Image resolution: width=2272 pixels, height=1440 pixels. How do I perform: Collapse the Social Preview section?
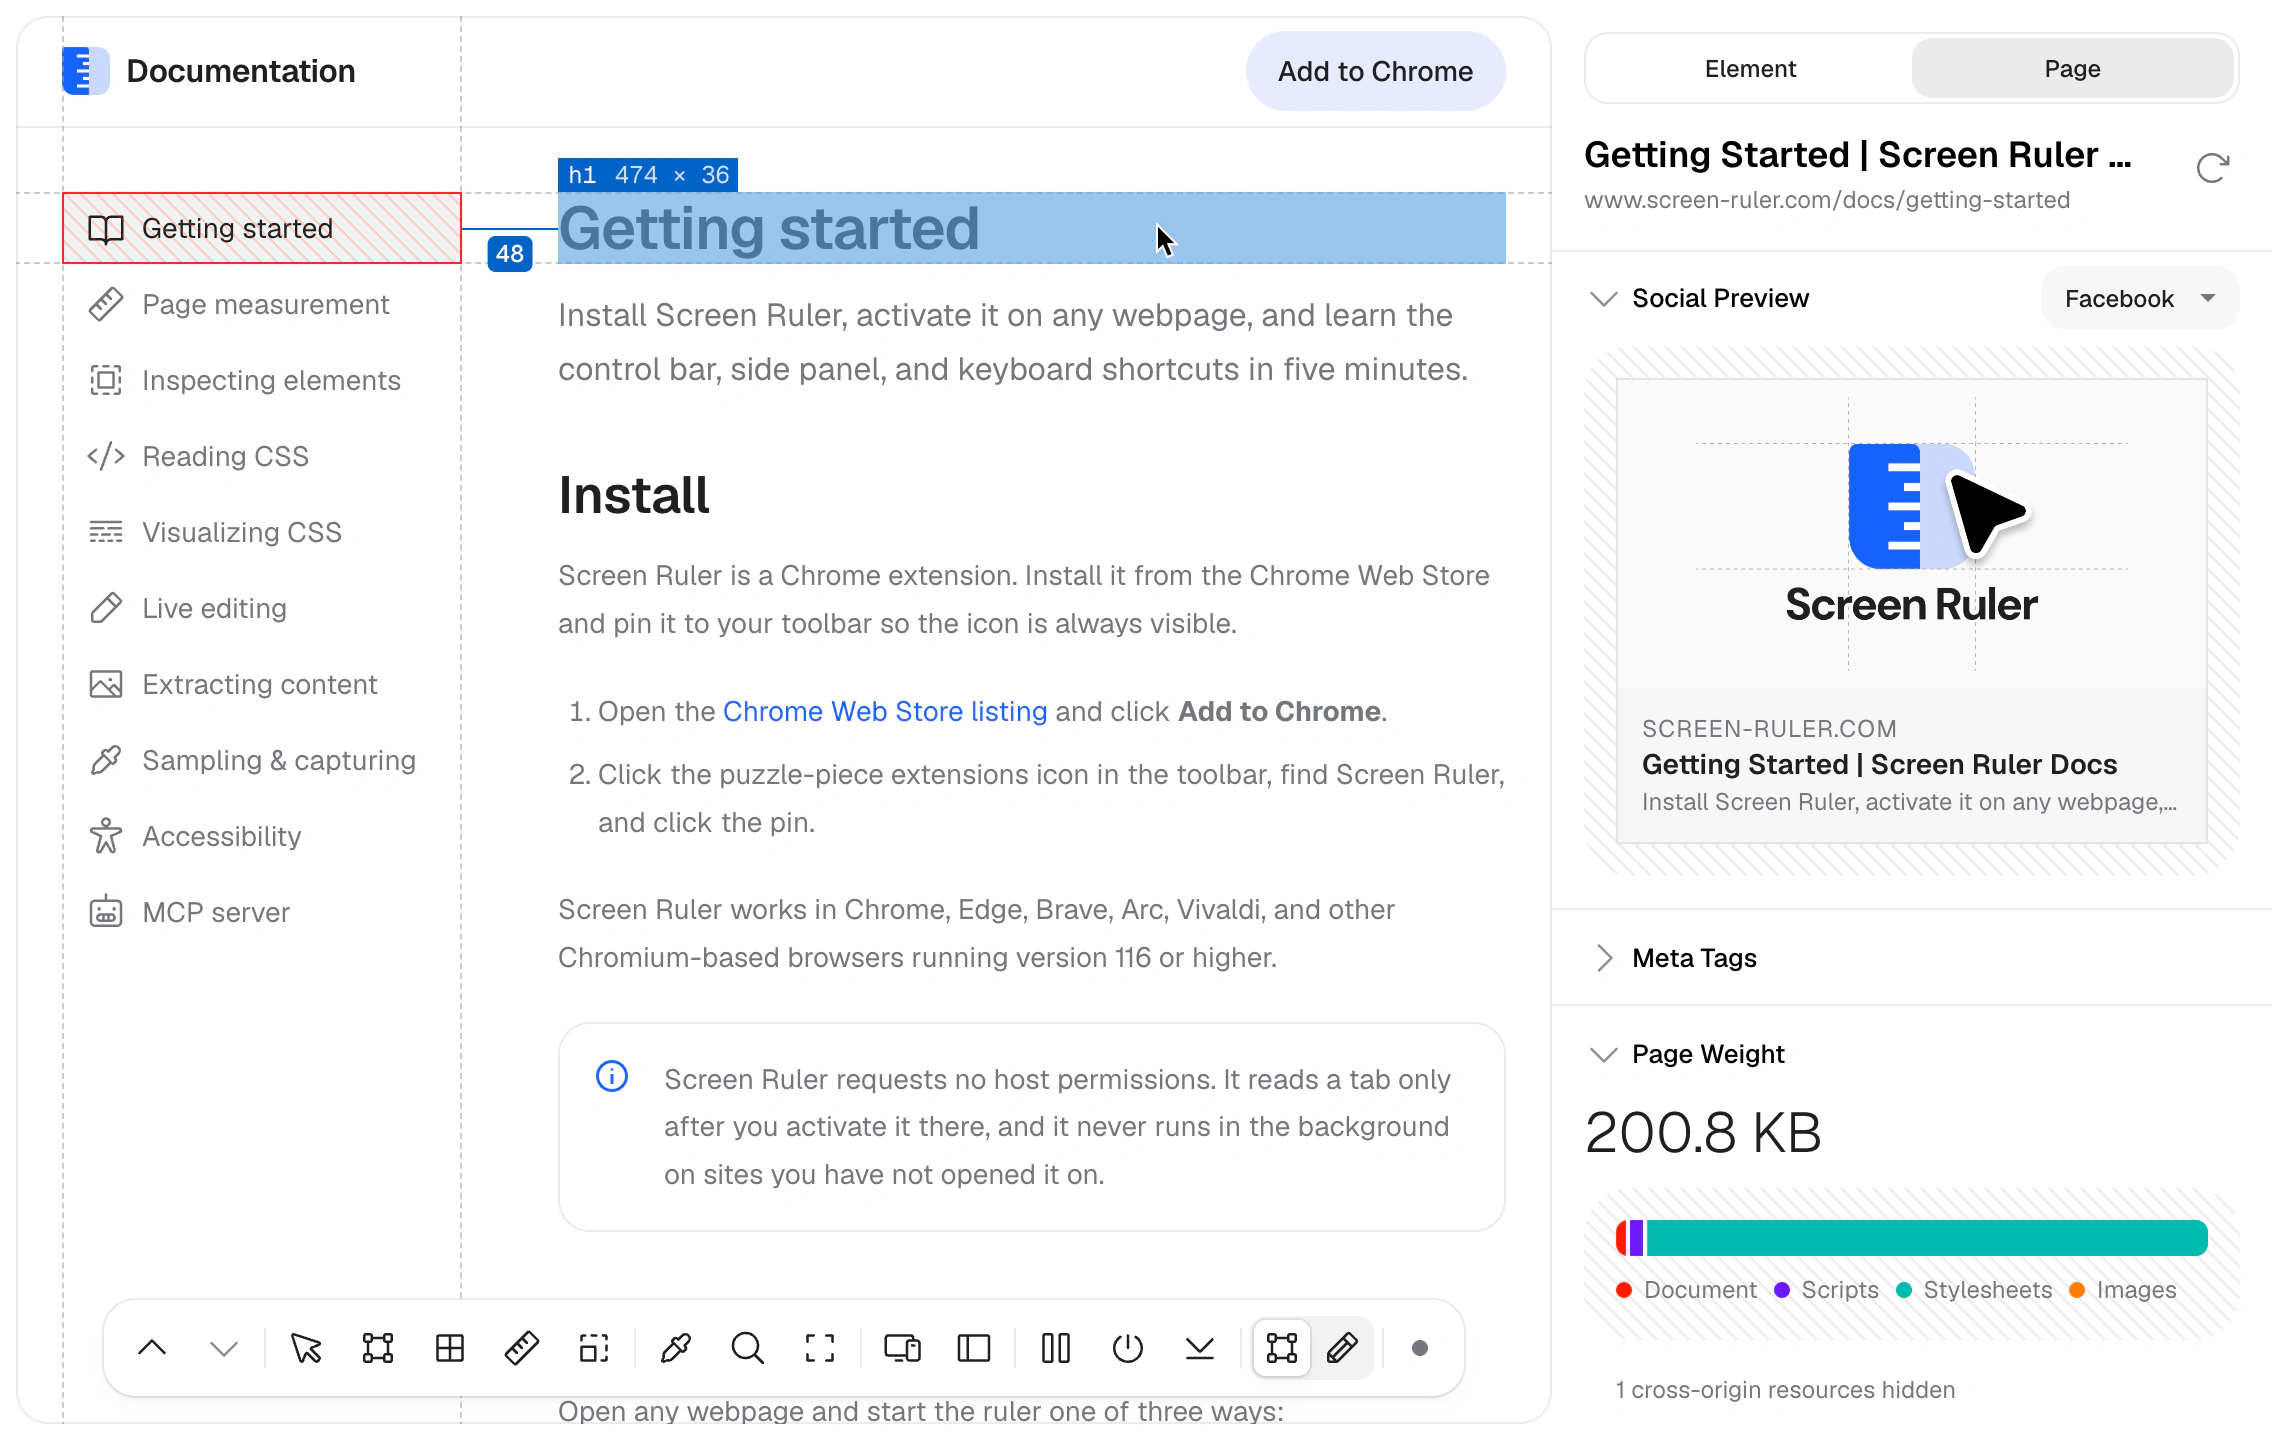pos(1604,299)
